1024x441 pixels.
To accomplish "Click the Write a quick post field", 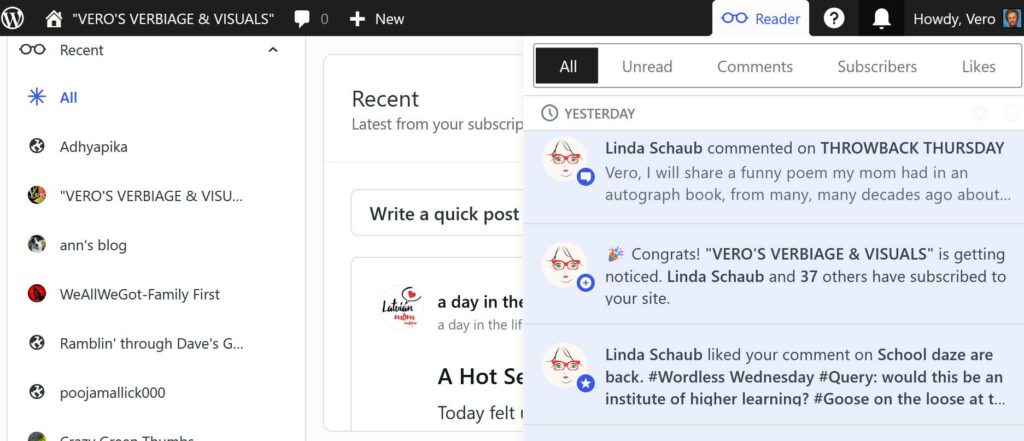I will (x=438, y=213).
